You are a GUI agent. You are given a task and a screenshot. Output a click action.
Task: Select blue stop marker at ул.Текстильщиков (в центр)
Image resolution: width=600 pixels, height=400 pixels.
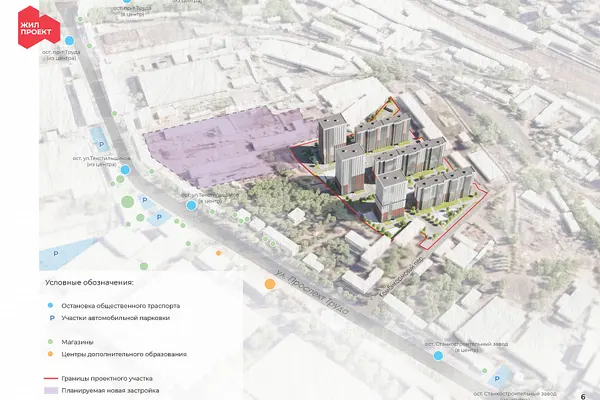[191, 206]
